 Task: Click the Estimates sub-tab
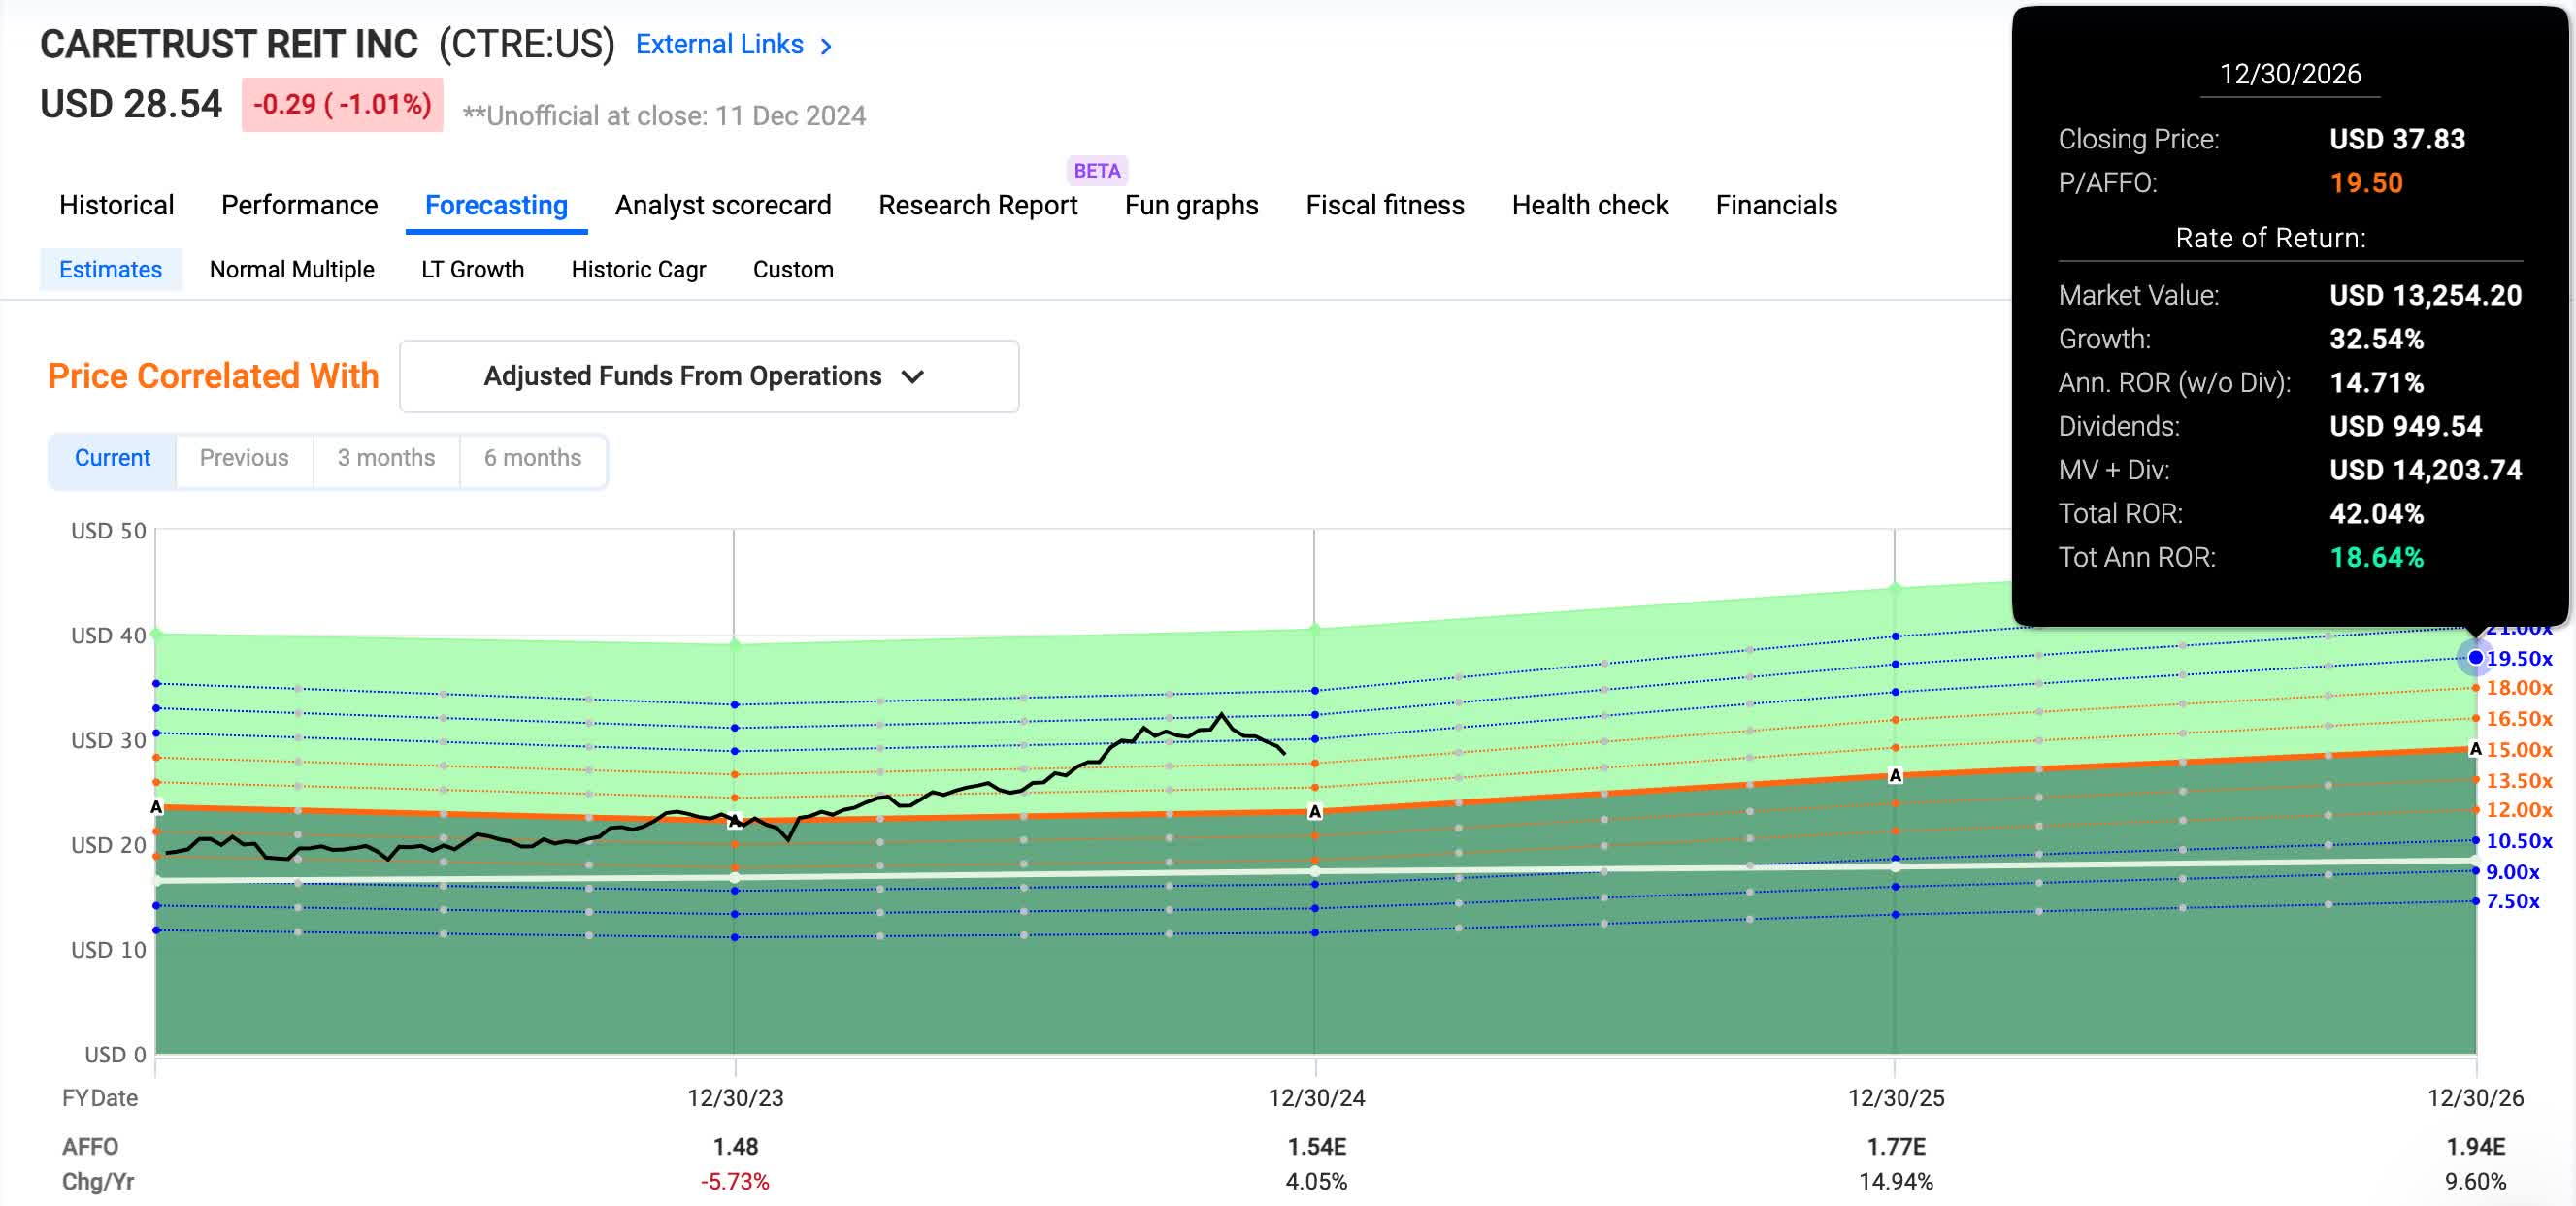pos(110,269)
